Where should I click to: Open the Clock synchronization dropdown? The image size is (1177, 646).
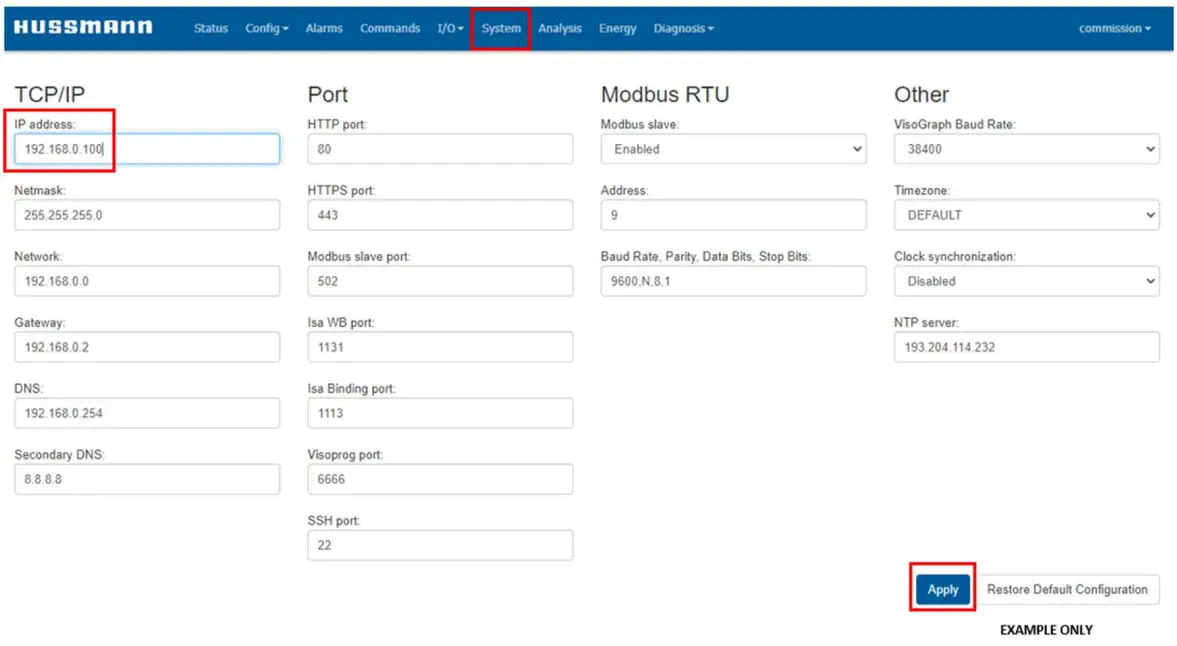tap(1026, 281)
